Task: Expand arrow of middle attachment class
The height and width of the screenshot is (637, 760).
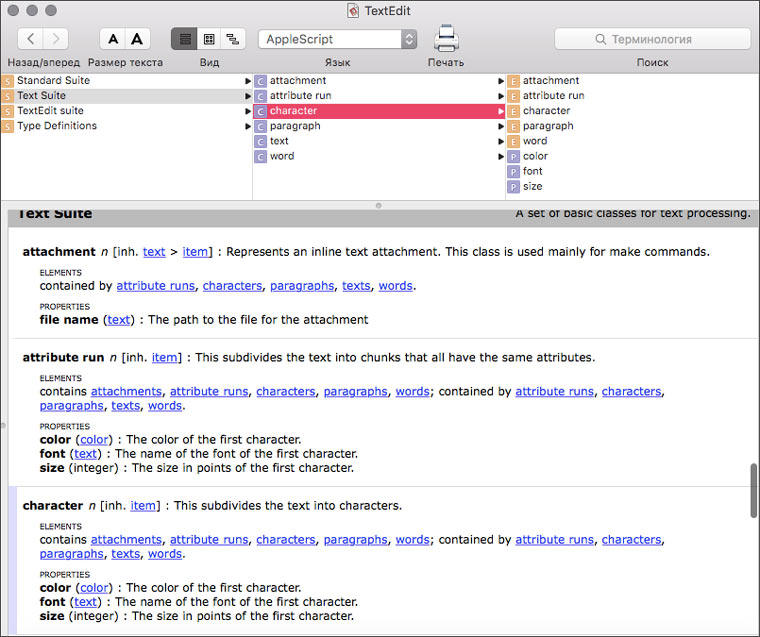Action: point(501,81)
